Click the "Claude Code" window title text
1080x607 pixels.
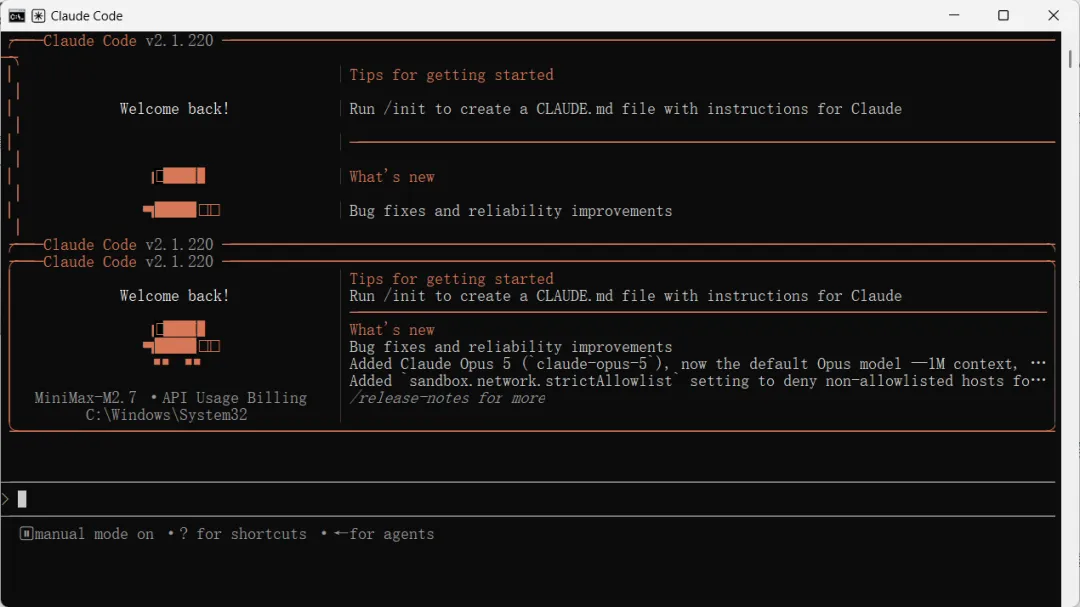click(x=87, y=16)
